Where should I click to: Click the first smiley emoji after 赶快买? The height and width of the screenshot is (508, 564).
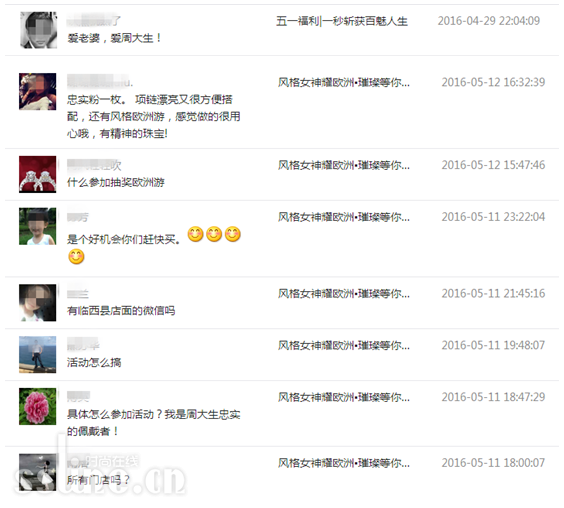tap(195, 234)
